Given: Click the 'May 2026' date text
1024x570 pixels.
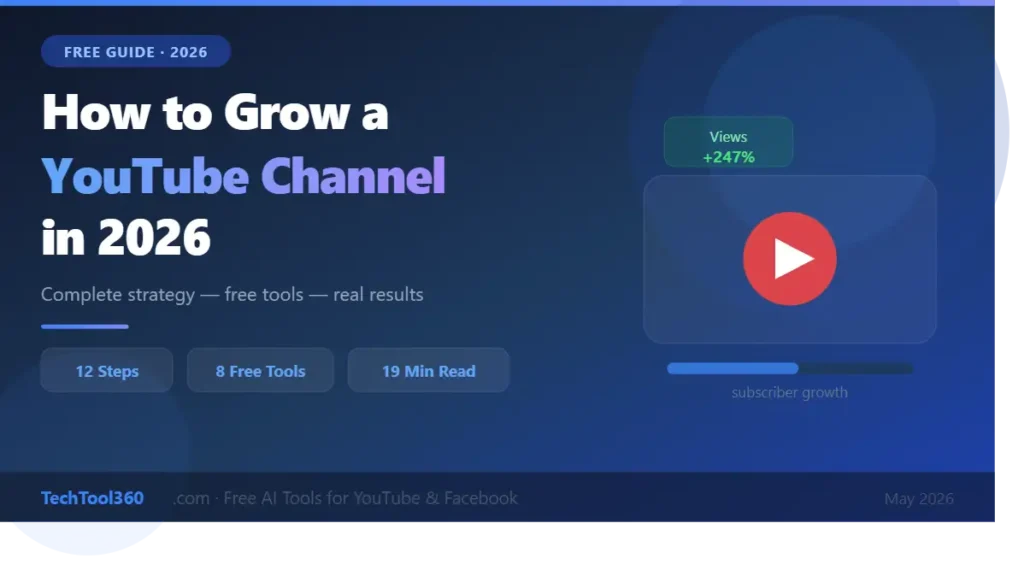Looking at the screenshot, I should [x=919, y=499].
